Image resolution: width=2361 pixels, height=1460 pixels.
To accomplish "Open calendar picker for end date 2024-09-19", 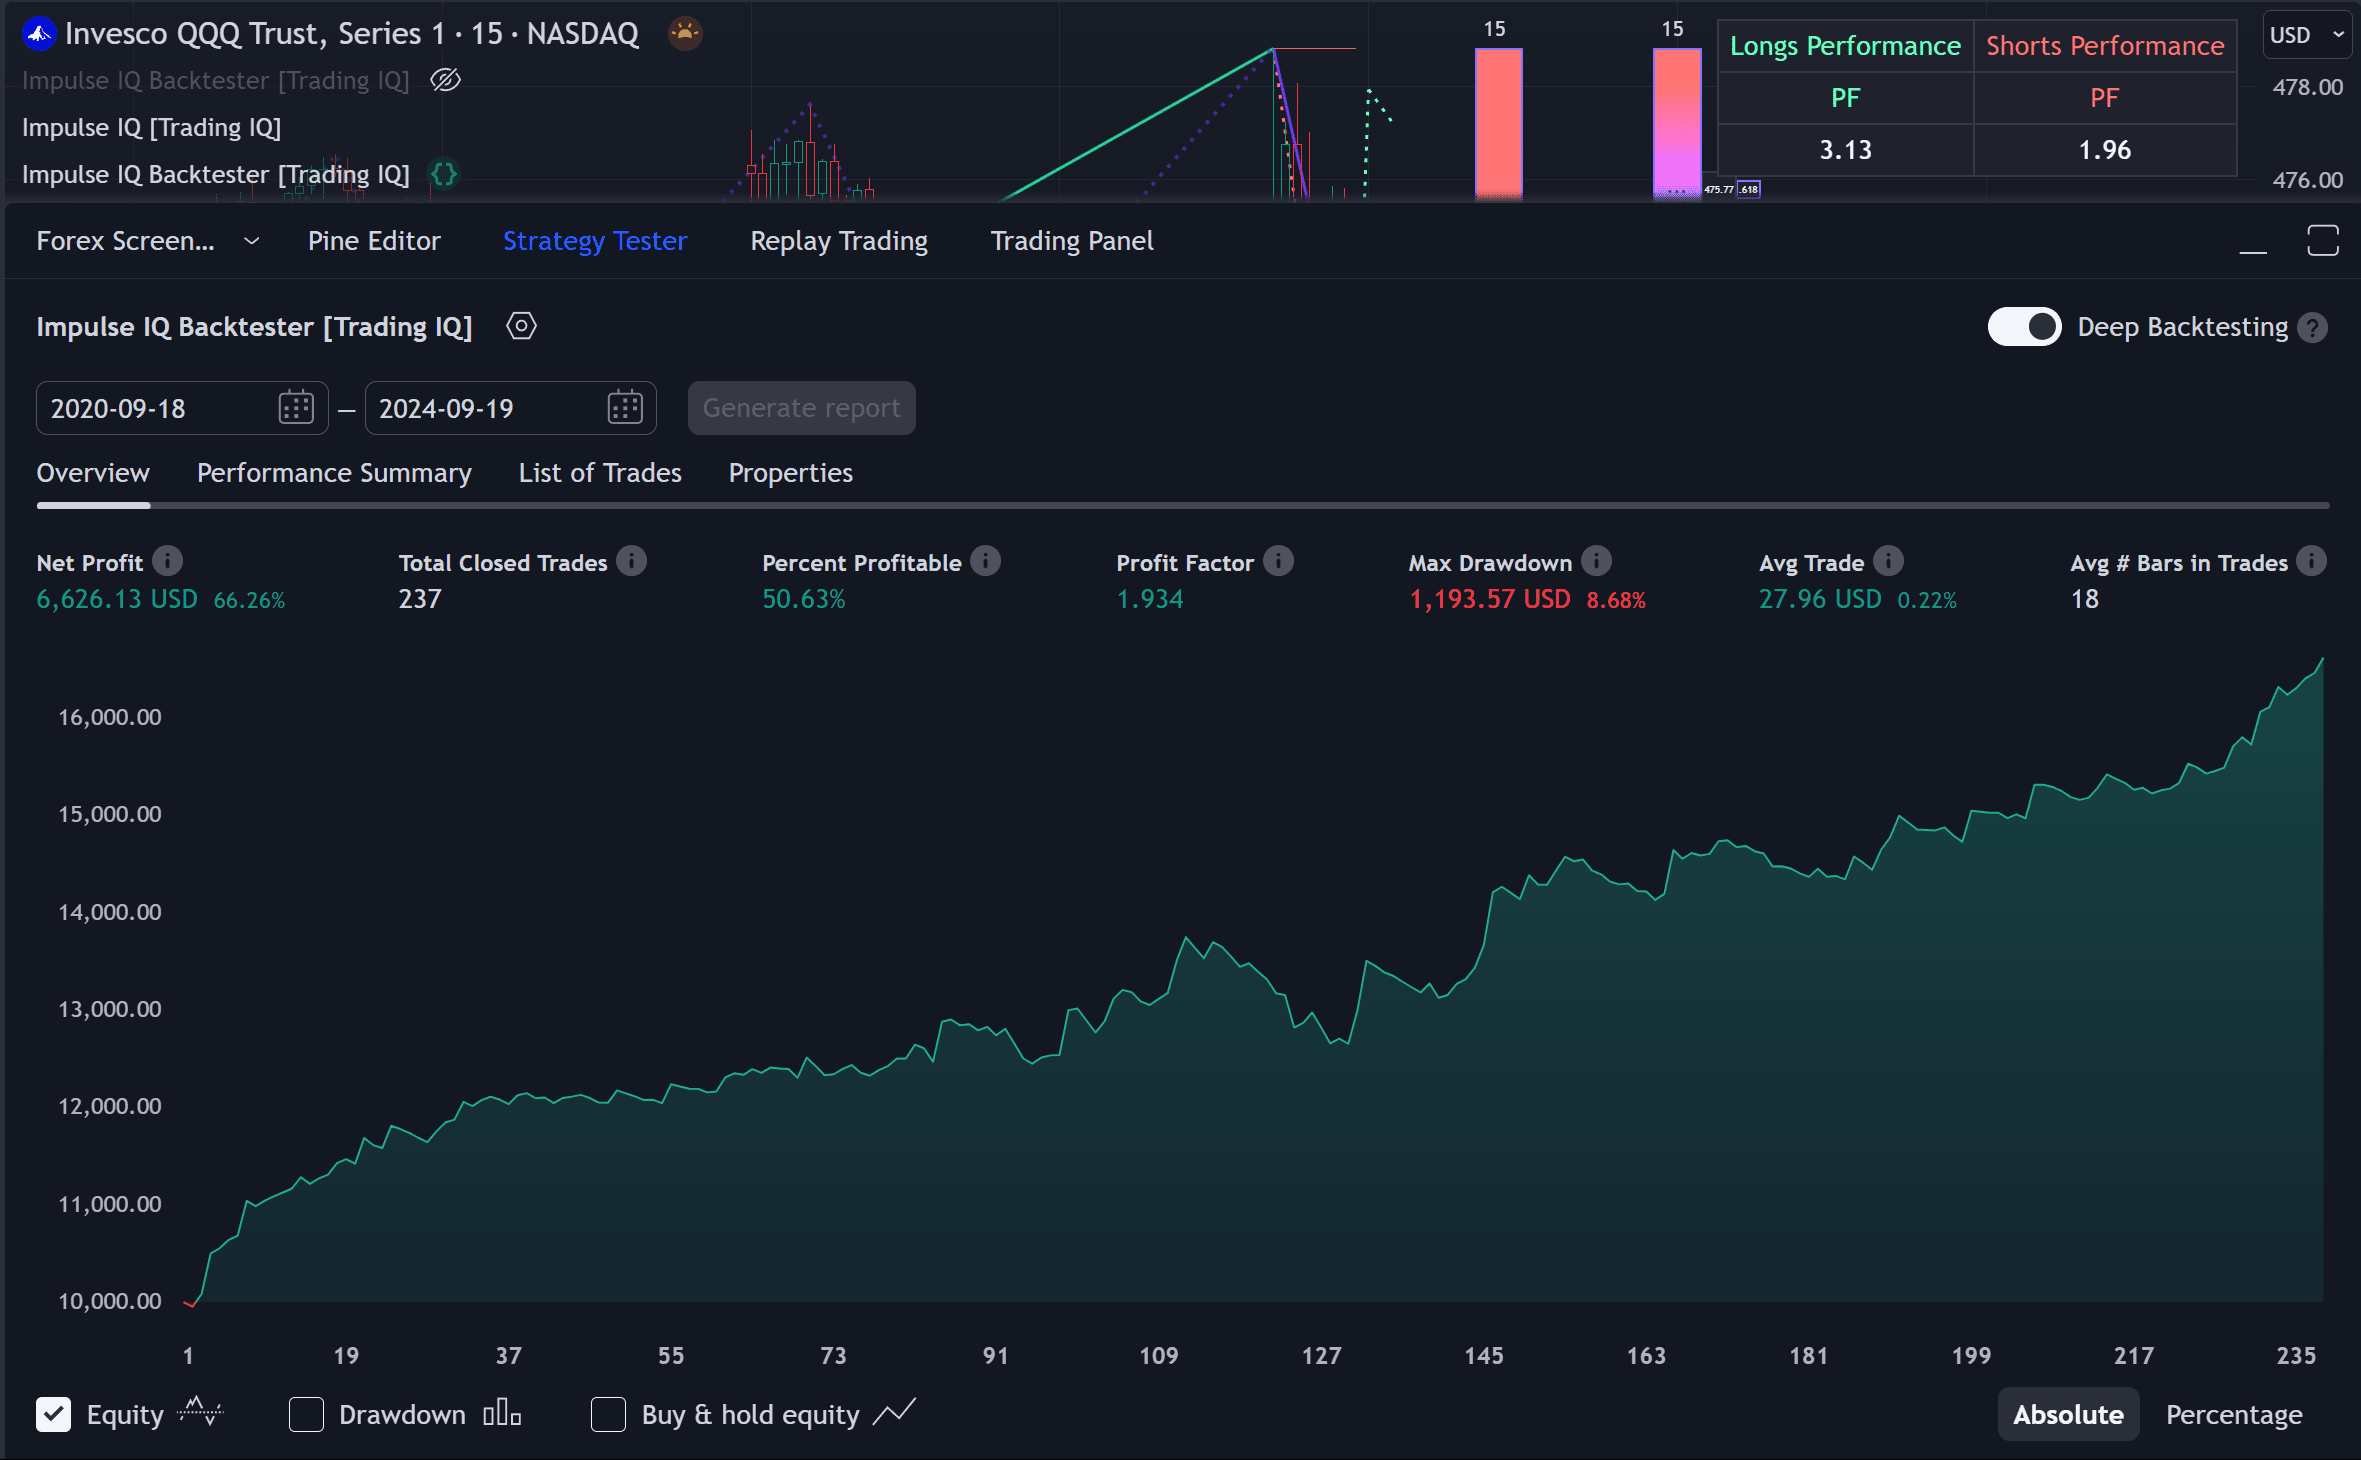I will 625,408.
